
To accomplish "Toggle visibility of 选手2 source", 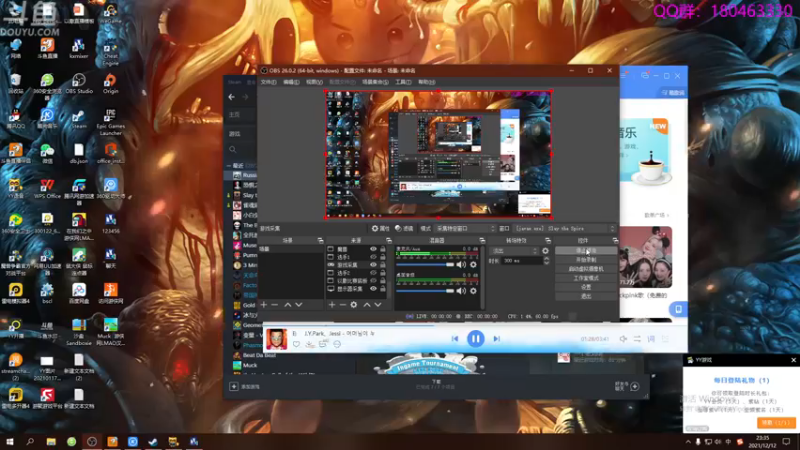I will 373,273.
